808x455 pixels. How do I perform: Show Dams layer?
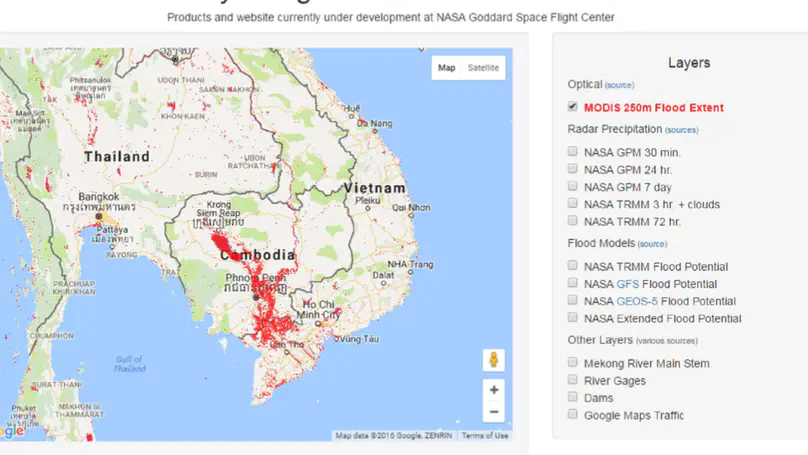click(573, 397)
